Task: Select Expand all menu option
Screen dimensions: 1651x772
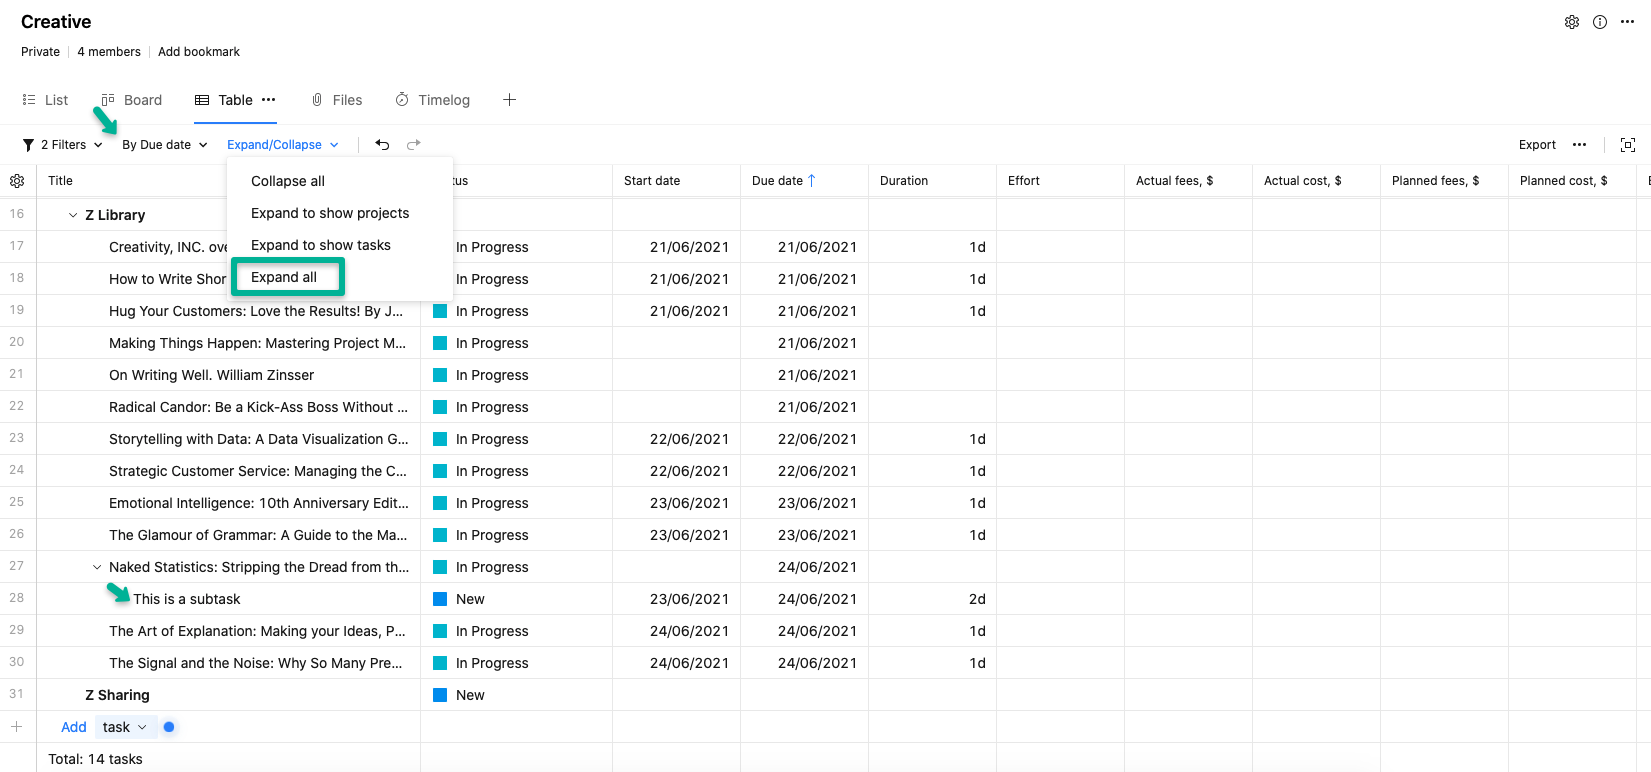Action: click(284, 277)
